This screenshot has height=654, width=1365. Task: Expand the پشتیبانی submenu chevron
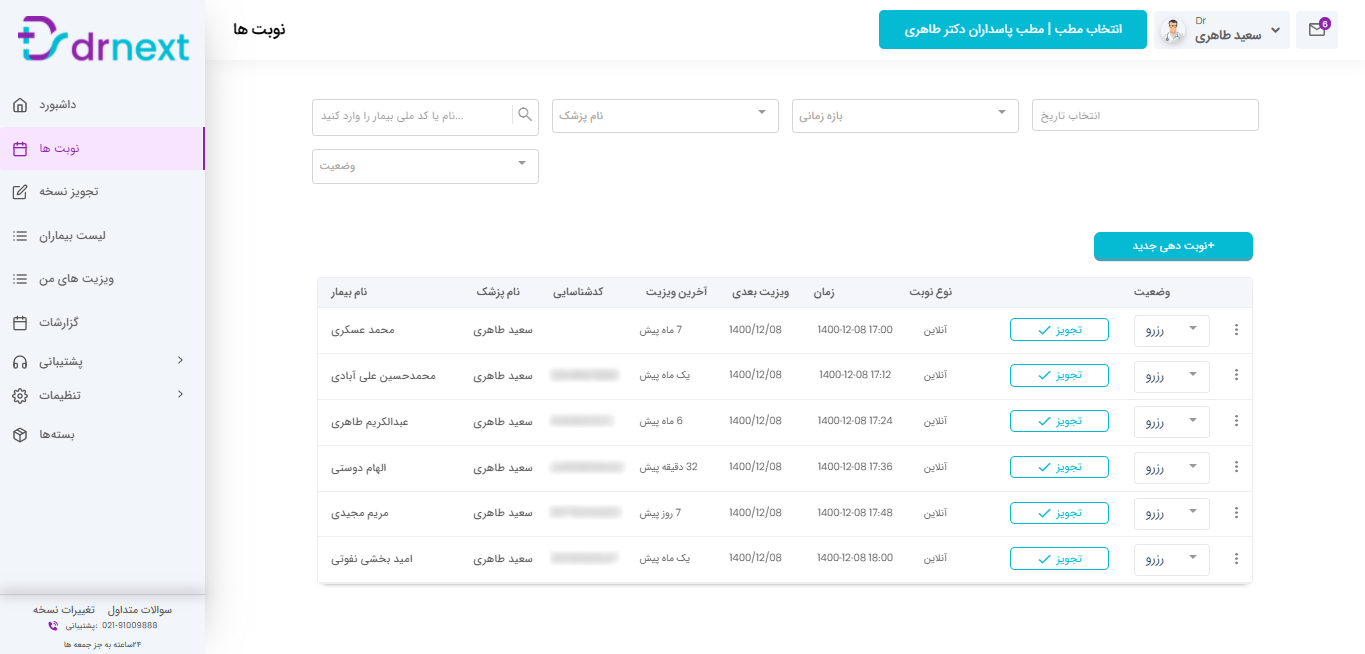pos(180,360)
